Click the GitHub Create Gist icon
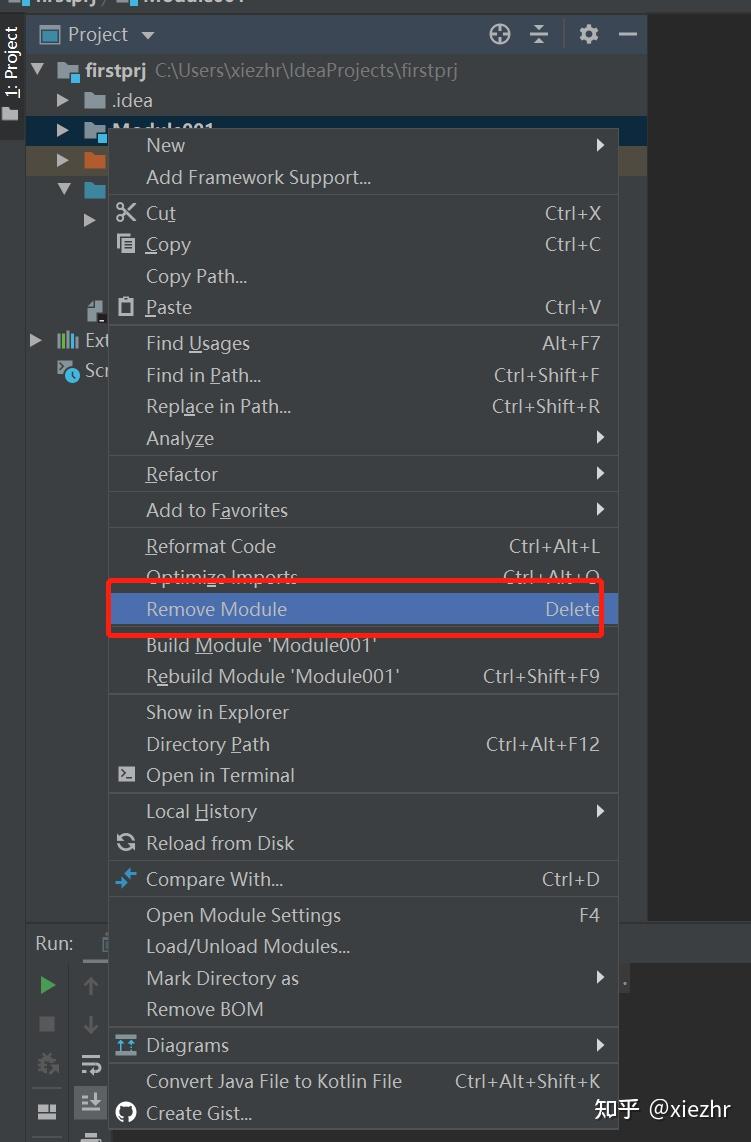 pos(126,1112)
